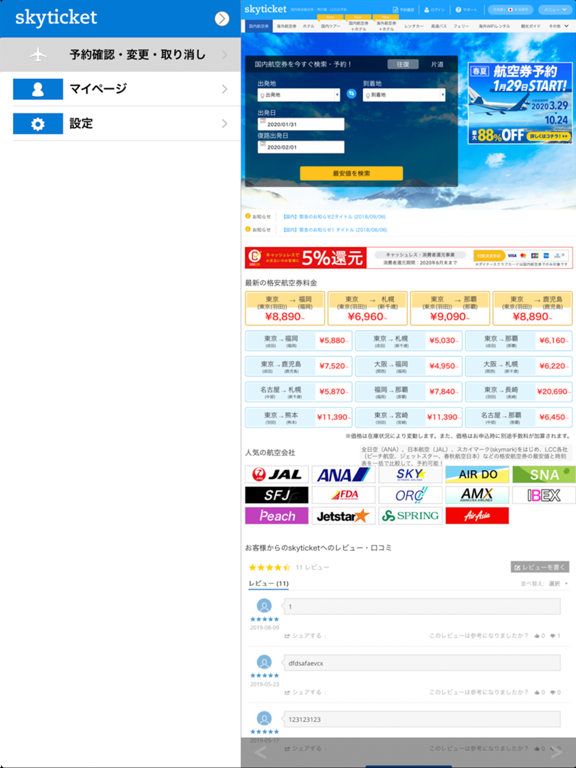This screenshot has width=576, height=768.
Task: Open the SKY Skymark airline logo
Action: coord(410,474)
